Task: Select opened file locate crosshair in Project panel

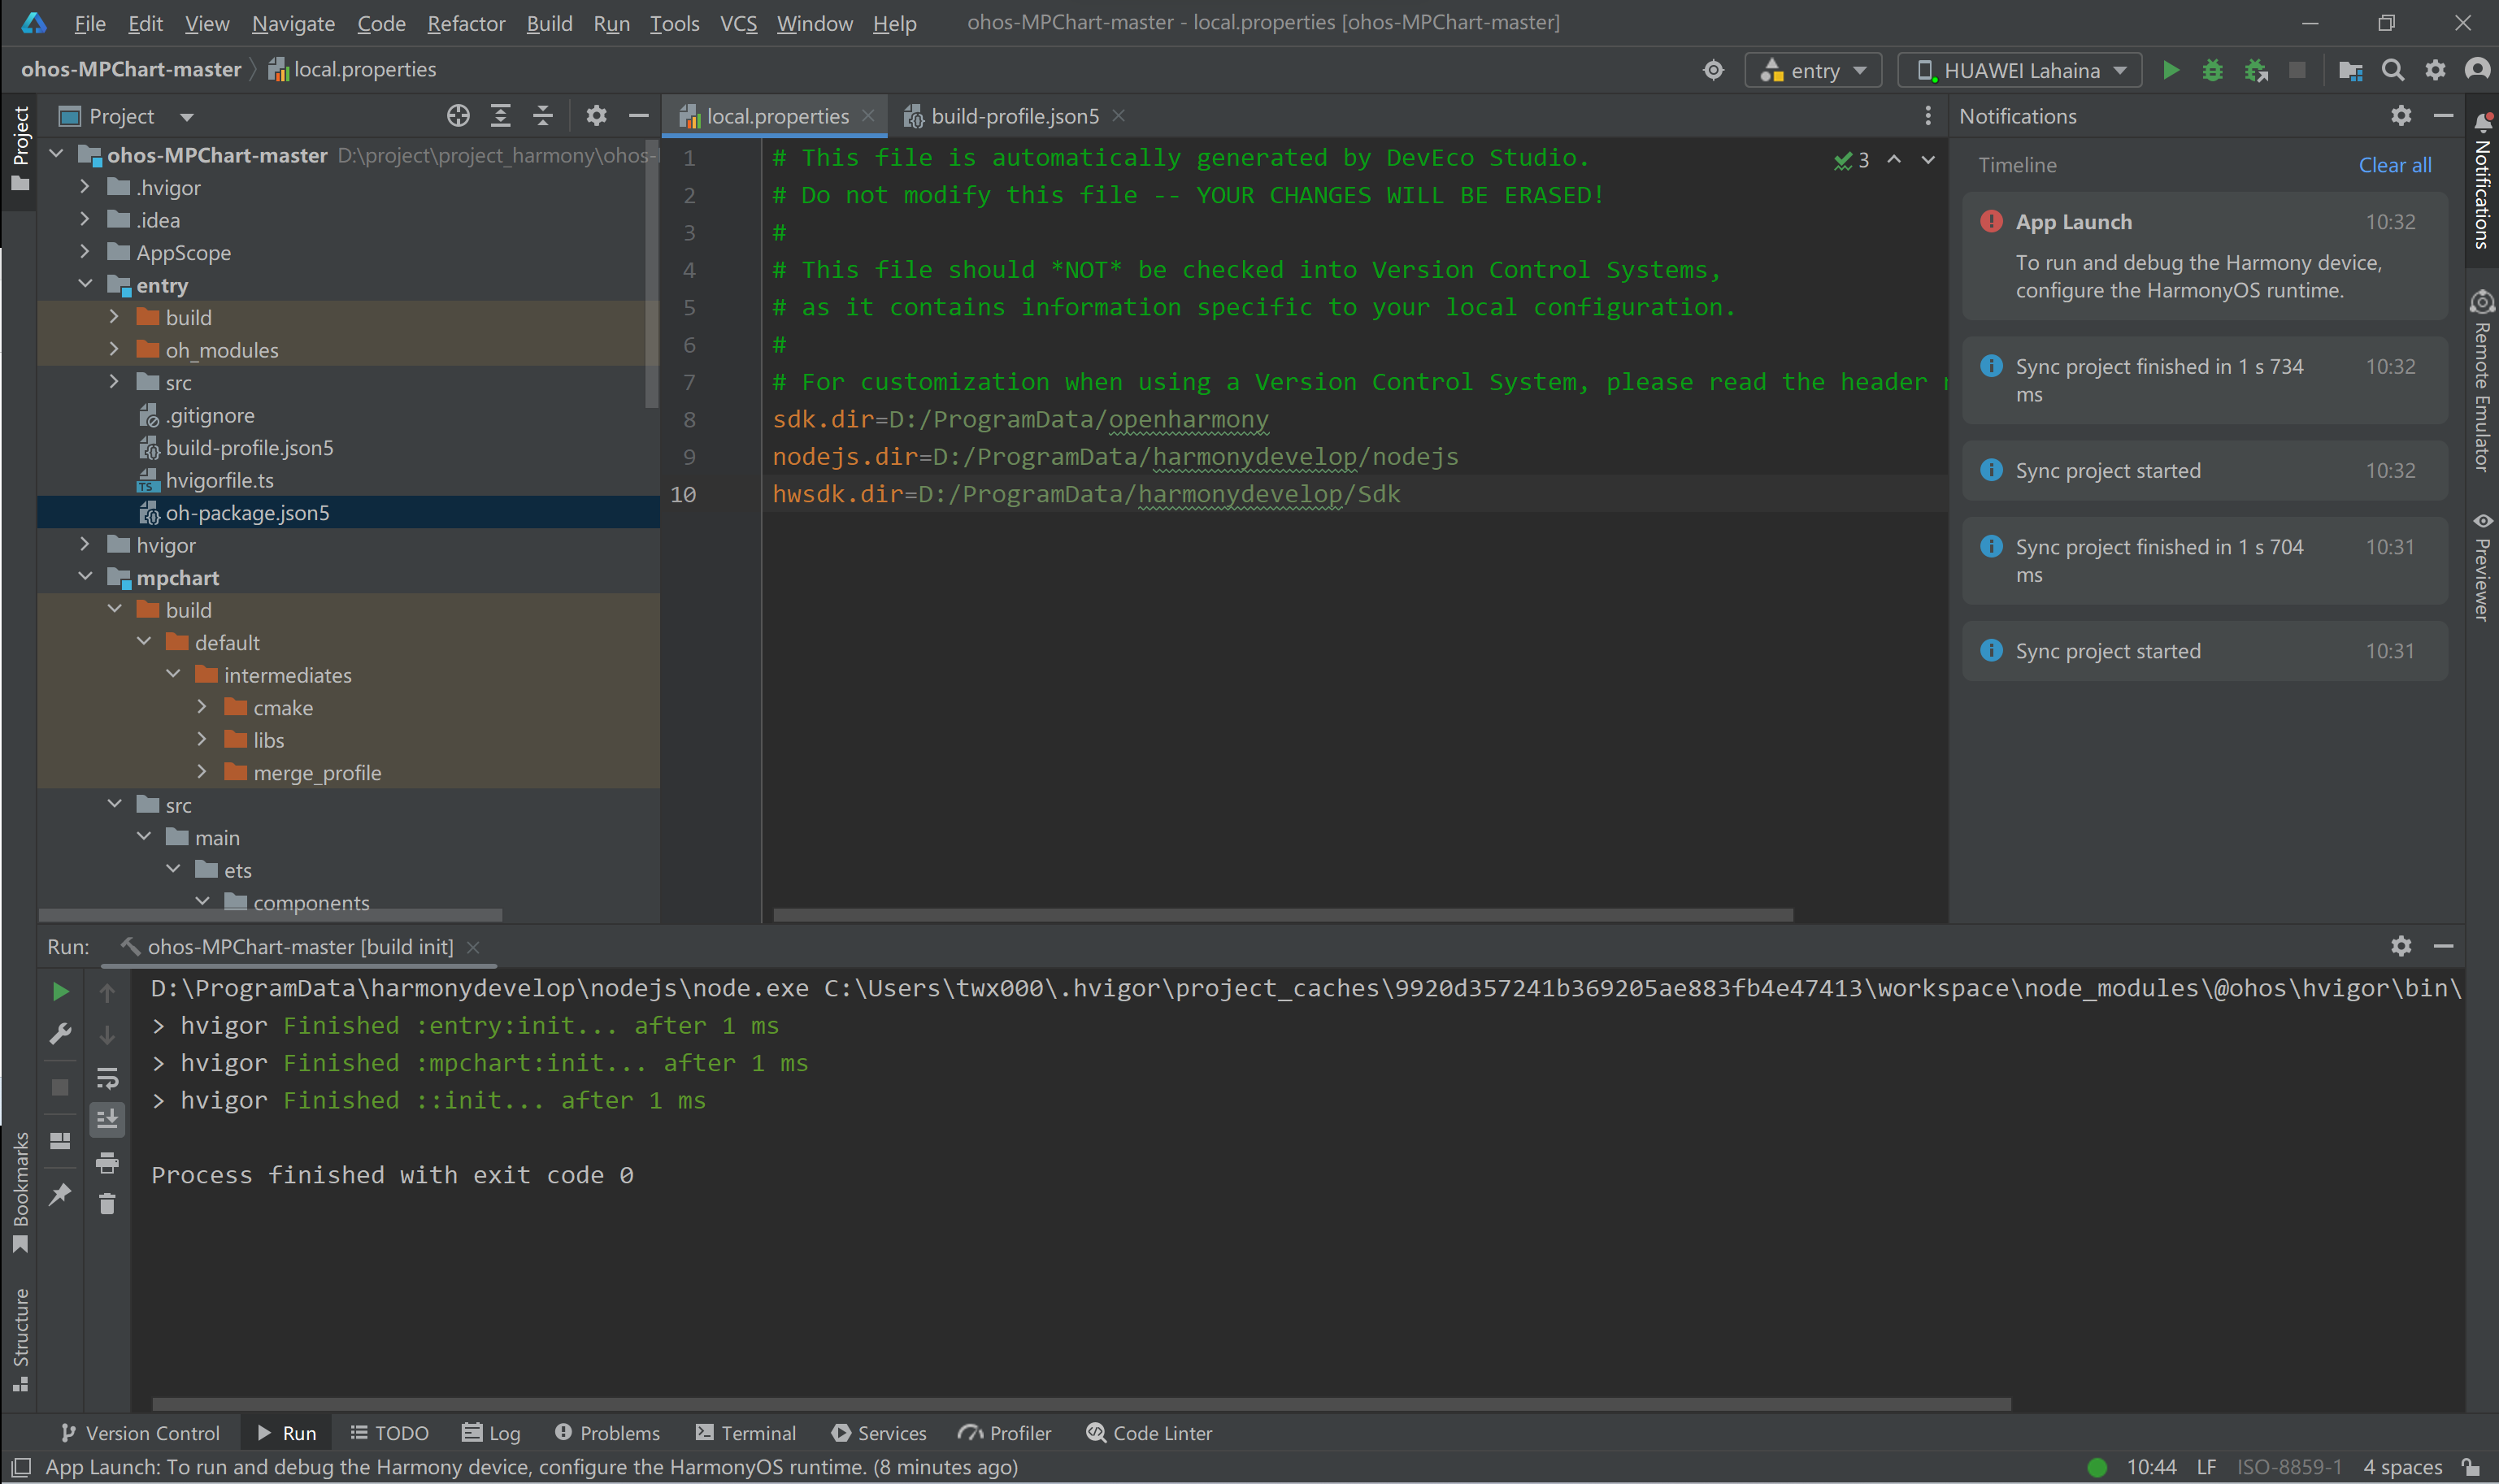Action: pos(458,116)
